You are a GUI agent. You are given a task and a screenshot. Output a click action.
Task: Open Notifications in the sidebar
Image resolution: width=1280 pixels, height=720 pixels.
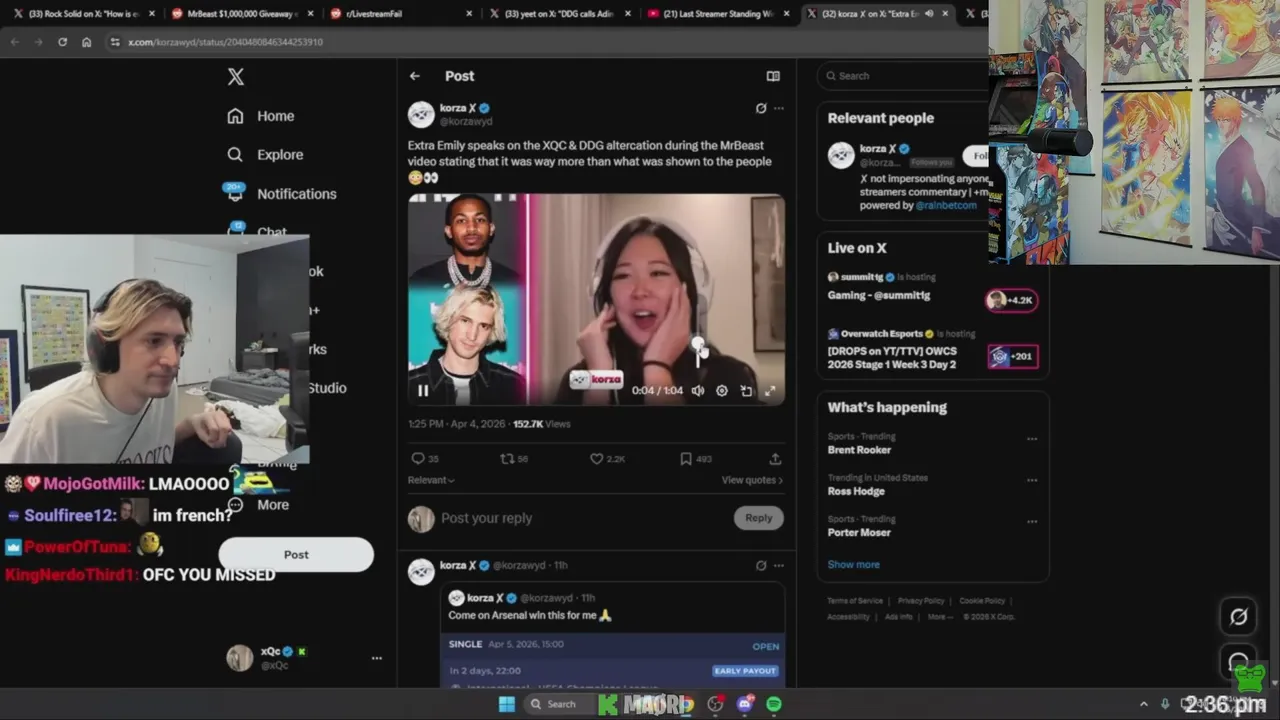point(281,193)
